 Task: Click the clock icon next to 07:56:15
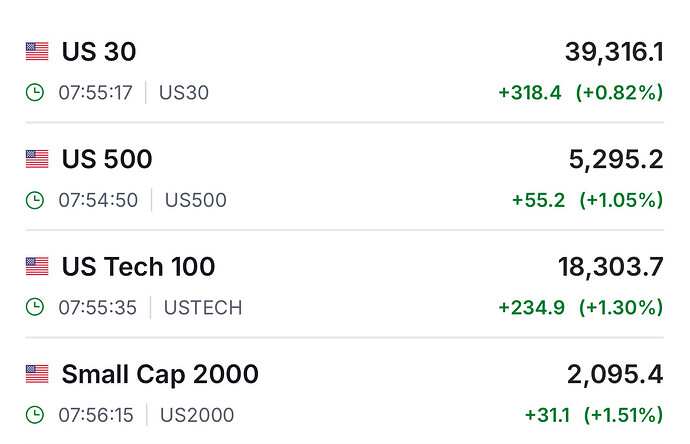click(35, 415)
